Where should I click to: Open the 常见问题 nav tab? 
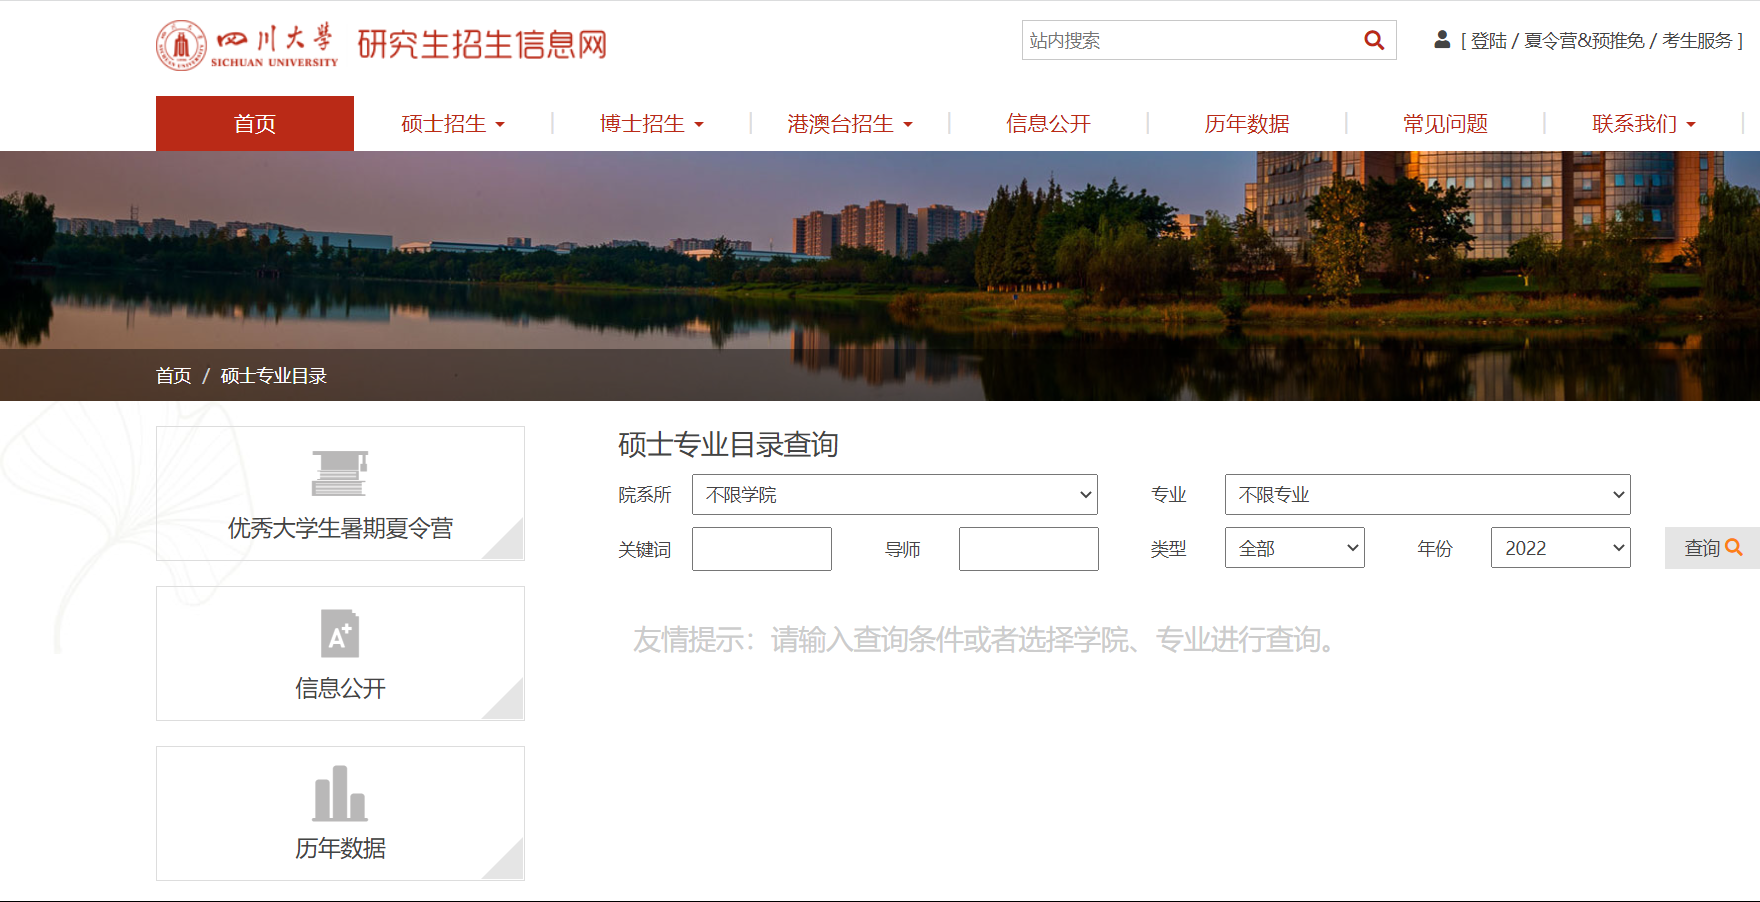tap(1445, 124)
